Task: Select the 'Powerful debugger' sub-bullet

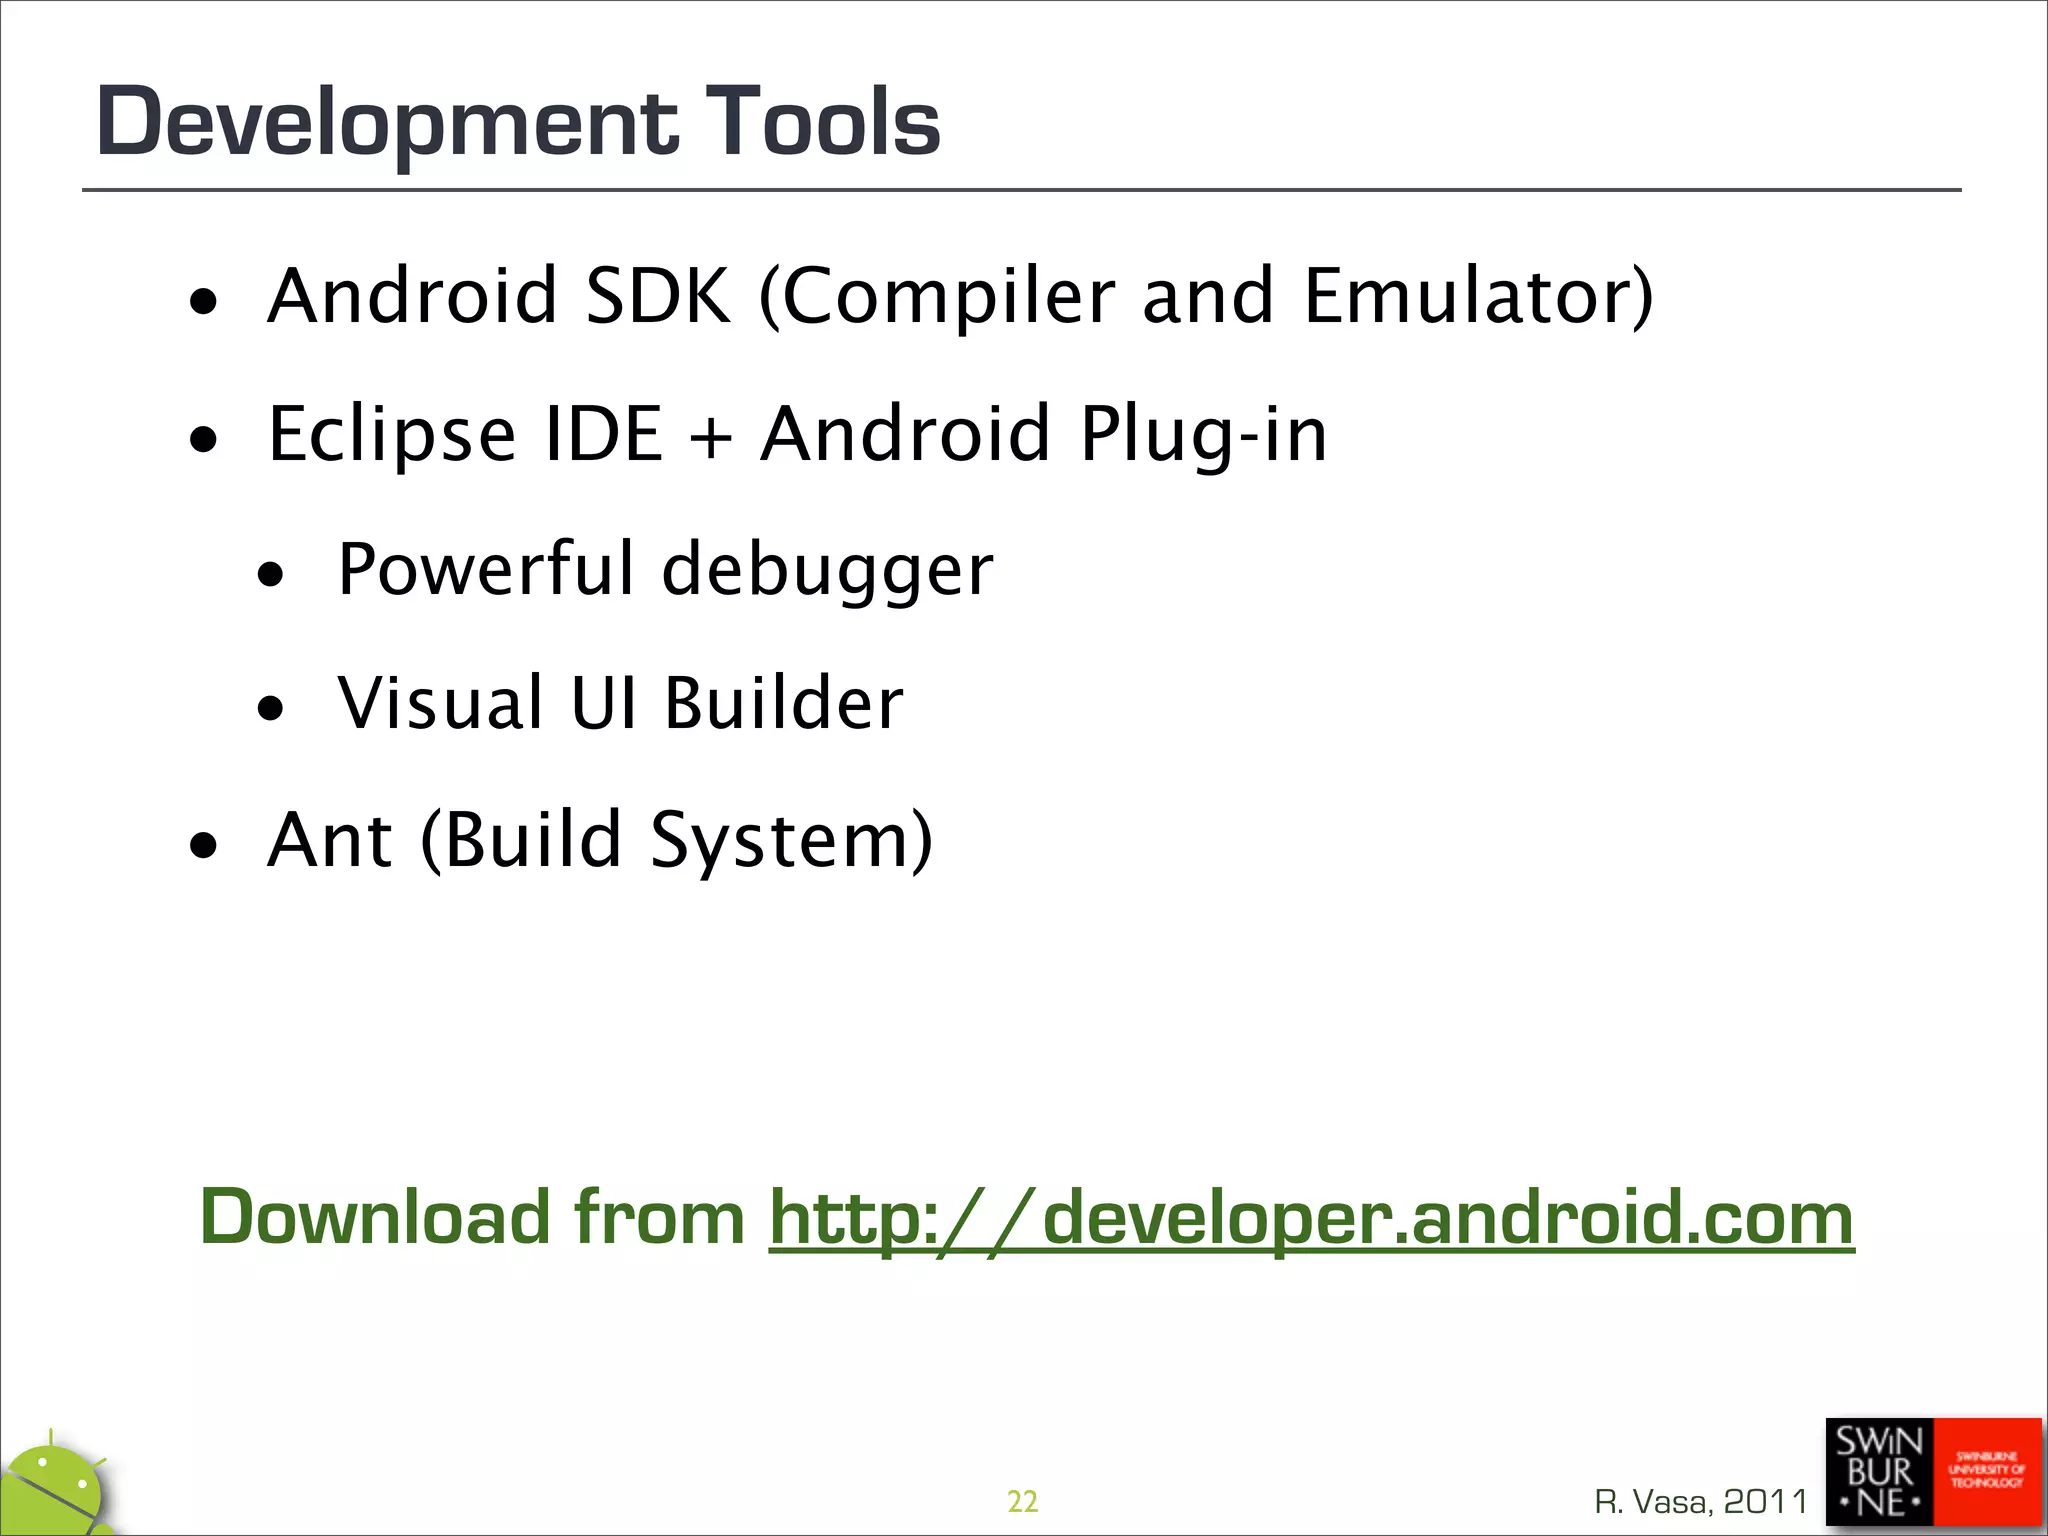Action: click(666, 569)
